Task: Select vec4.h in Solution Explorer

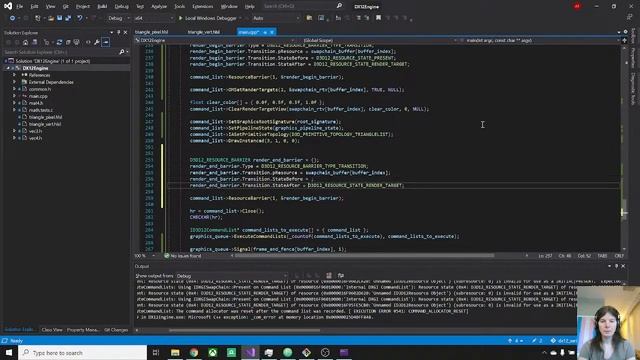Action: [x=35, y=138]
